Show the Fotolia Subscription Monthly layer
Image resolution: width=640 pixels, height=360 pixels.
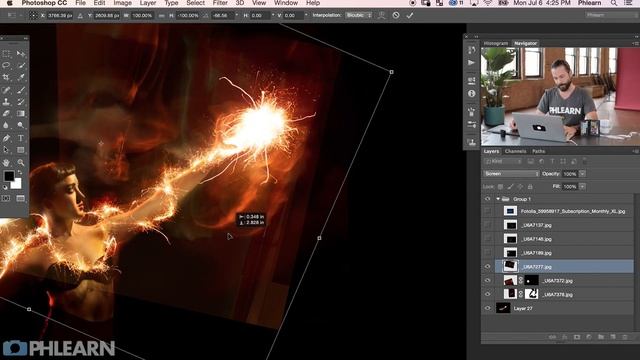[x=487, y=211]
